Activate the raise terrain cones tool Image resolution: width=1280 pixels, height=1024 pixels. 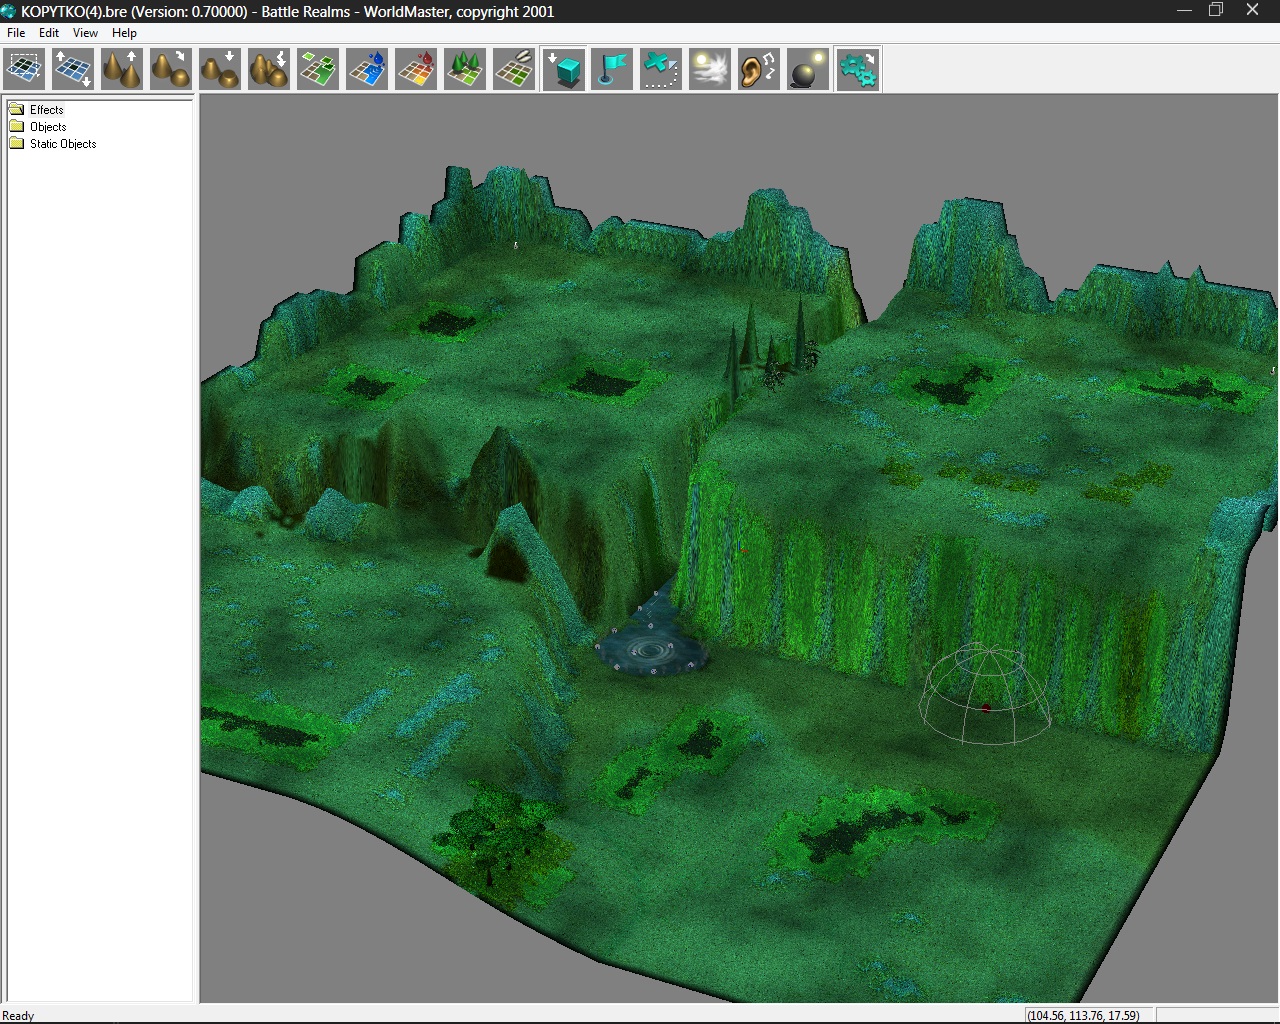pyautogui.click(x=122, y=70)
